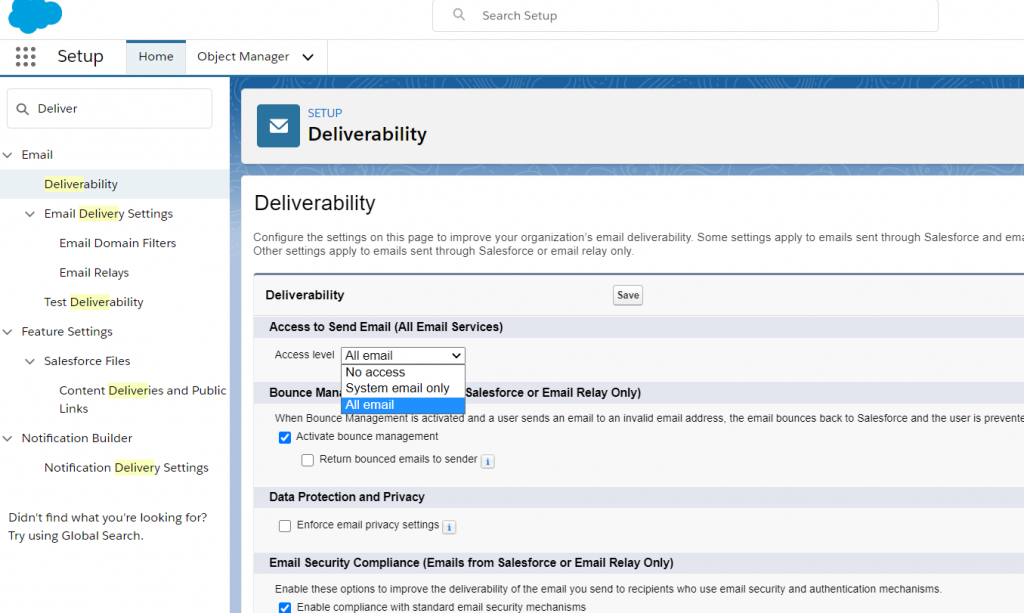Disable compliance with standard email security mechanisms
1024x613 pixels.
285,606
